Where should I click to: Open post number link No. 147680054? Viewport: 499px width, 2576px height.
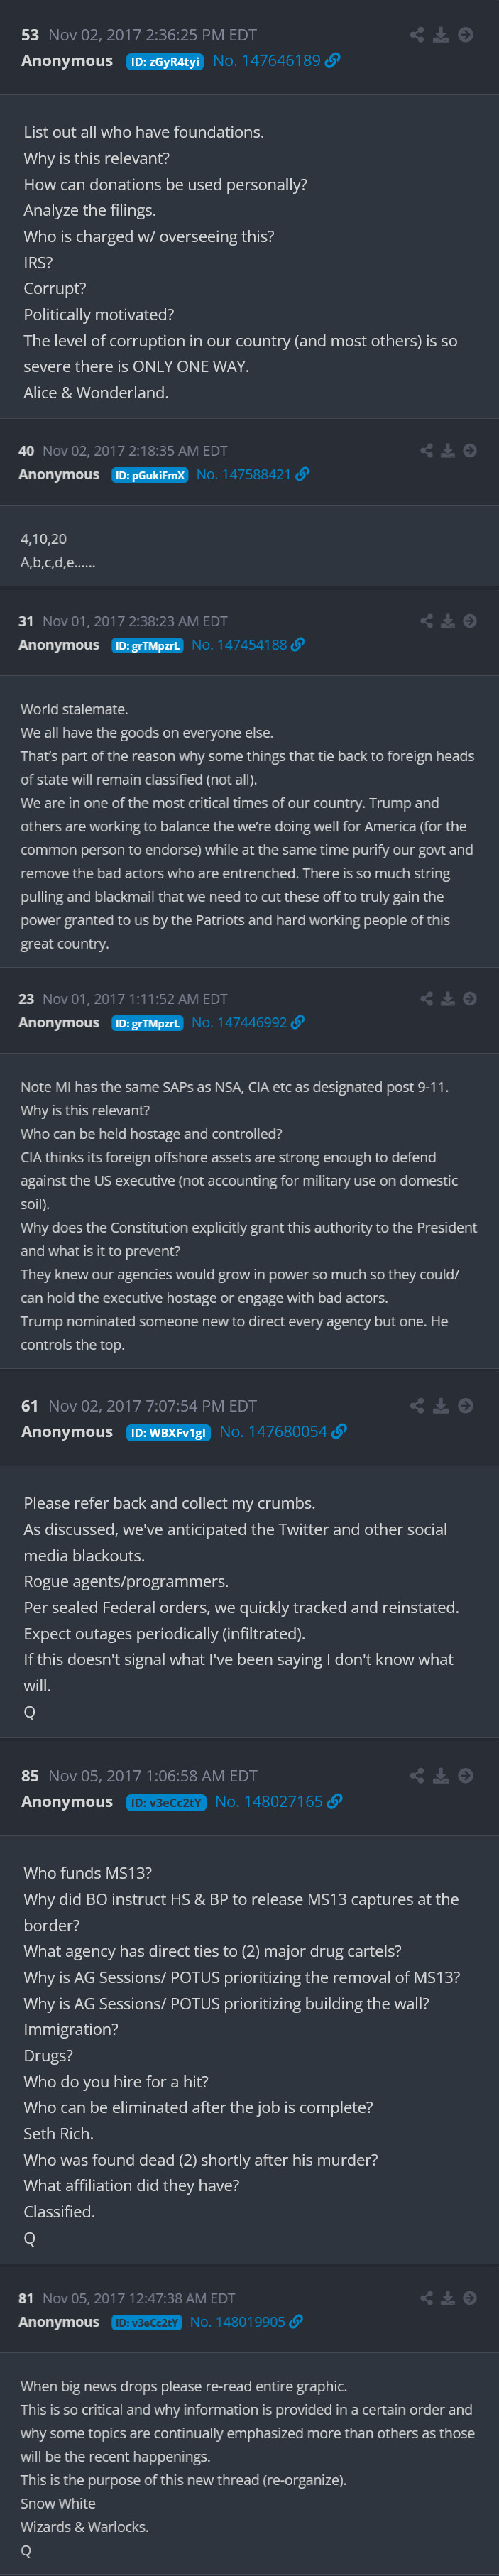[x=273, y=1432]
